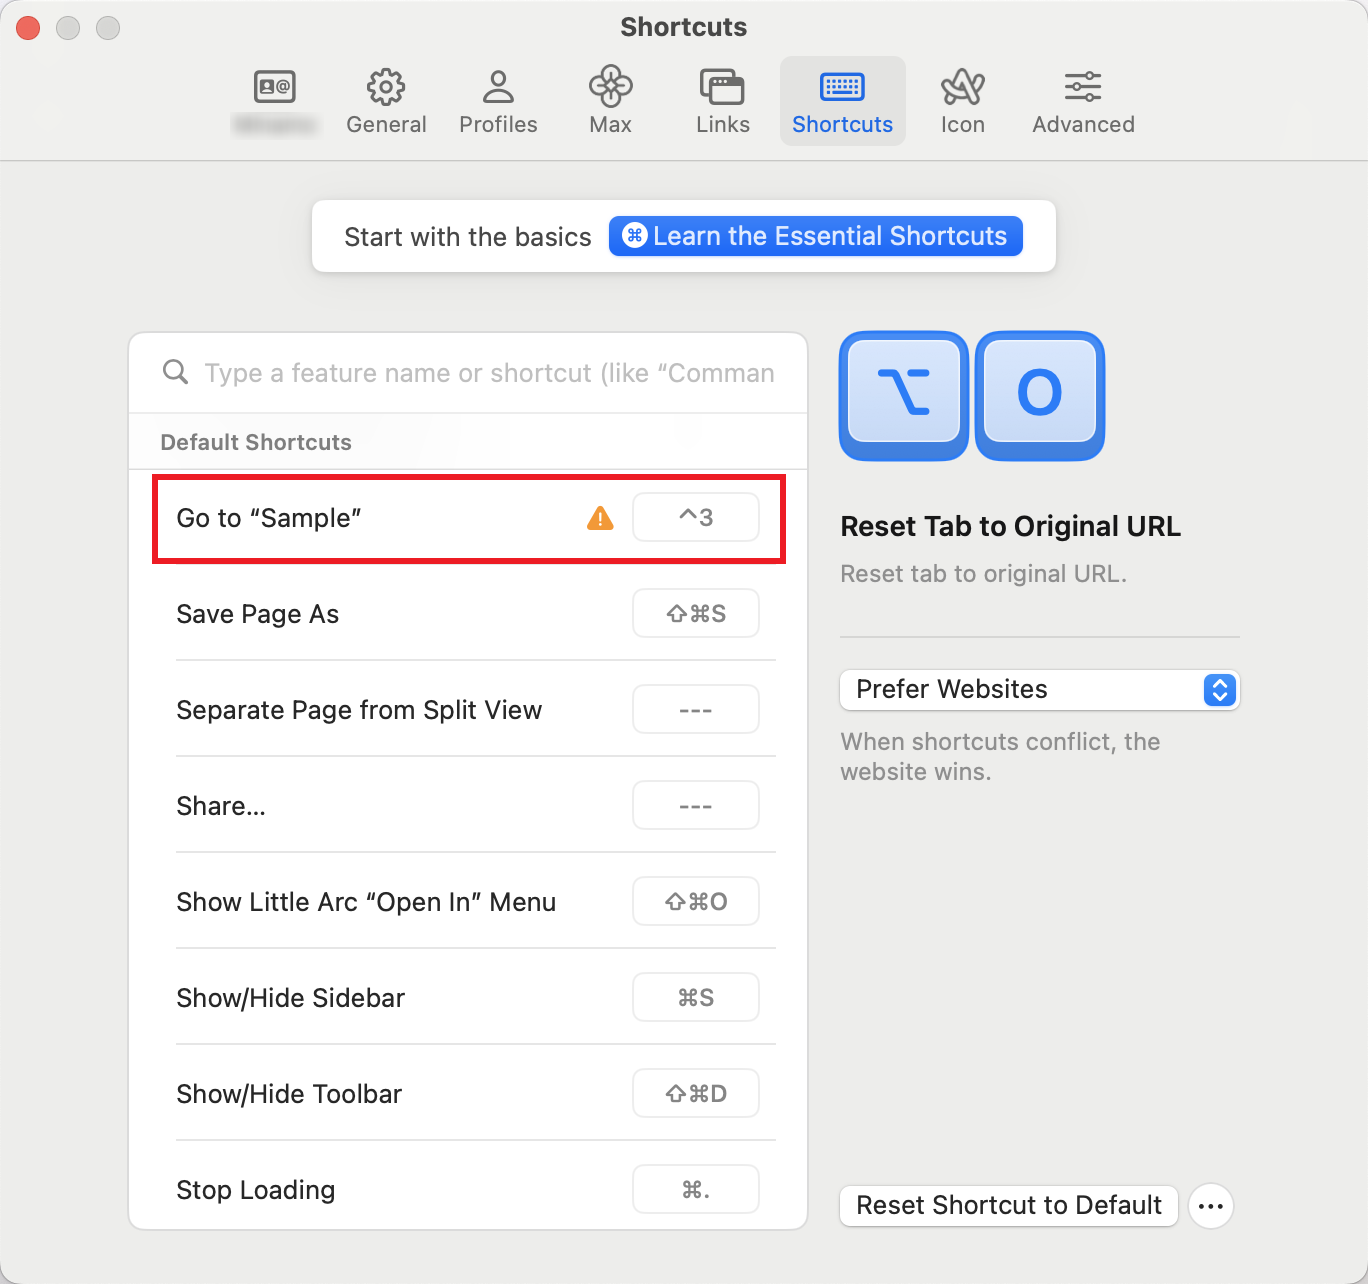This screenshot has width=1368, height=1284.
Task: Open the Profiles person icon
Action: click(x=498, y=88)
